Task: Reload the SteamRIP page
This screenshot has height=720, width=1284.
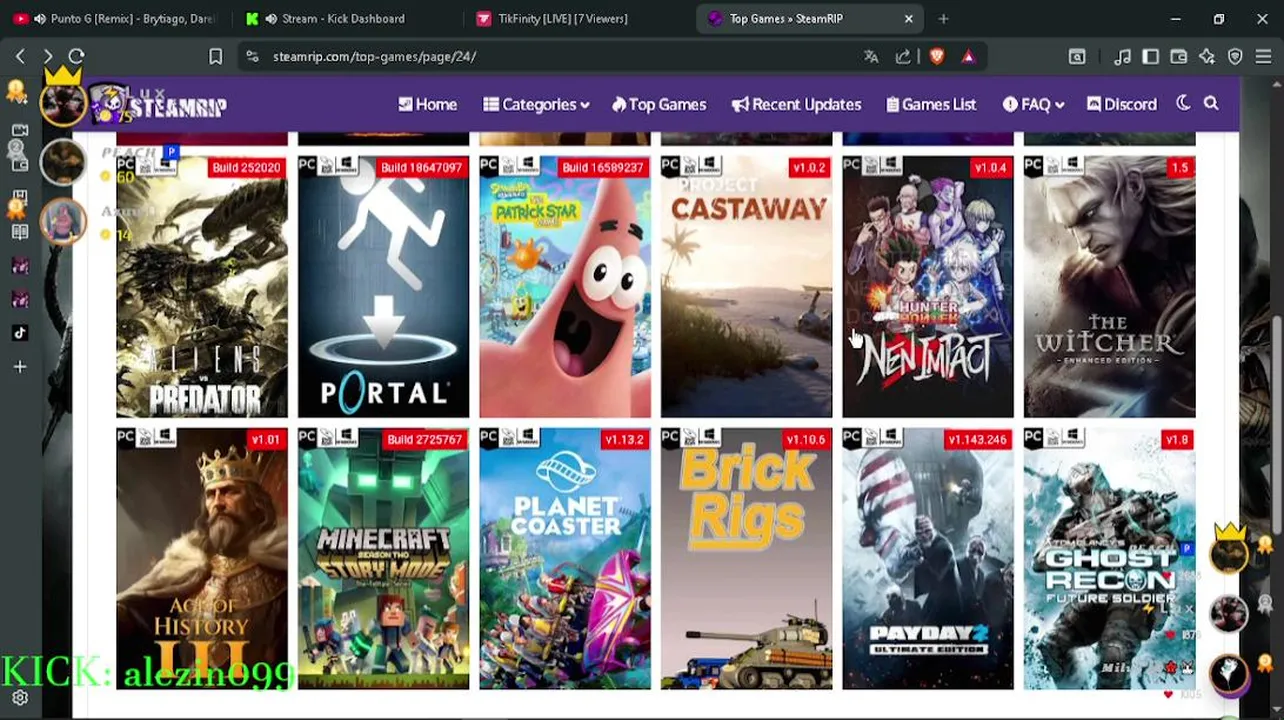Action: click(x=77, y=57)
